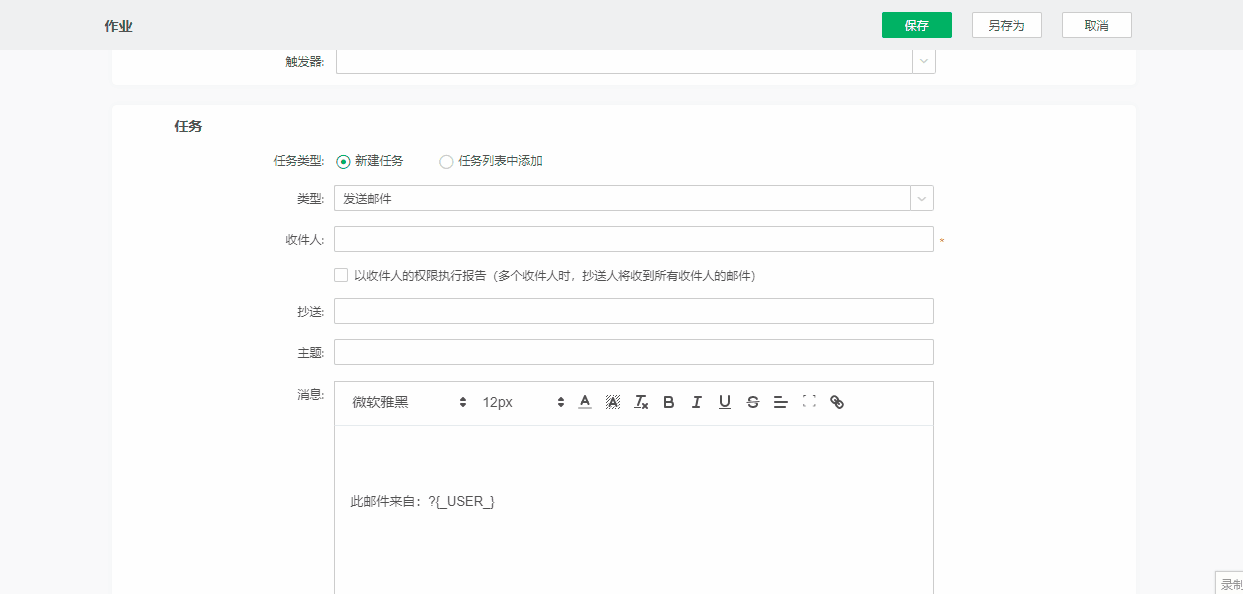Open the 触发器 dropdown
This screenshot has height=594, width=1243.
pos(921,61)
